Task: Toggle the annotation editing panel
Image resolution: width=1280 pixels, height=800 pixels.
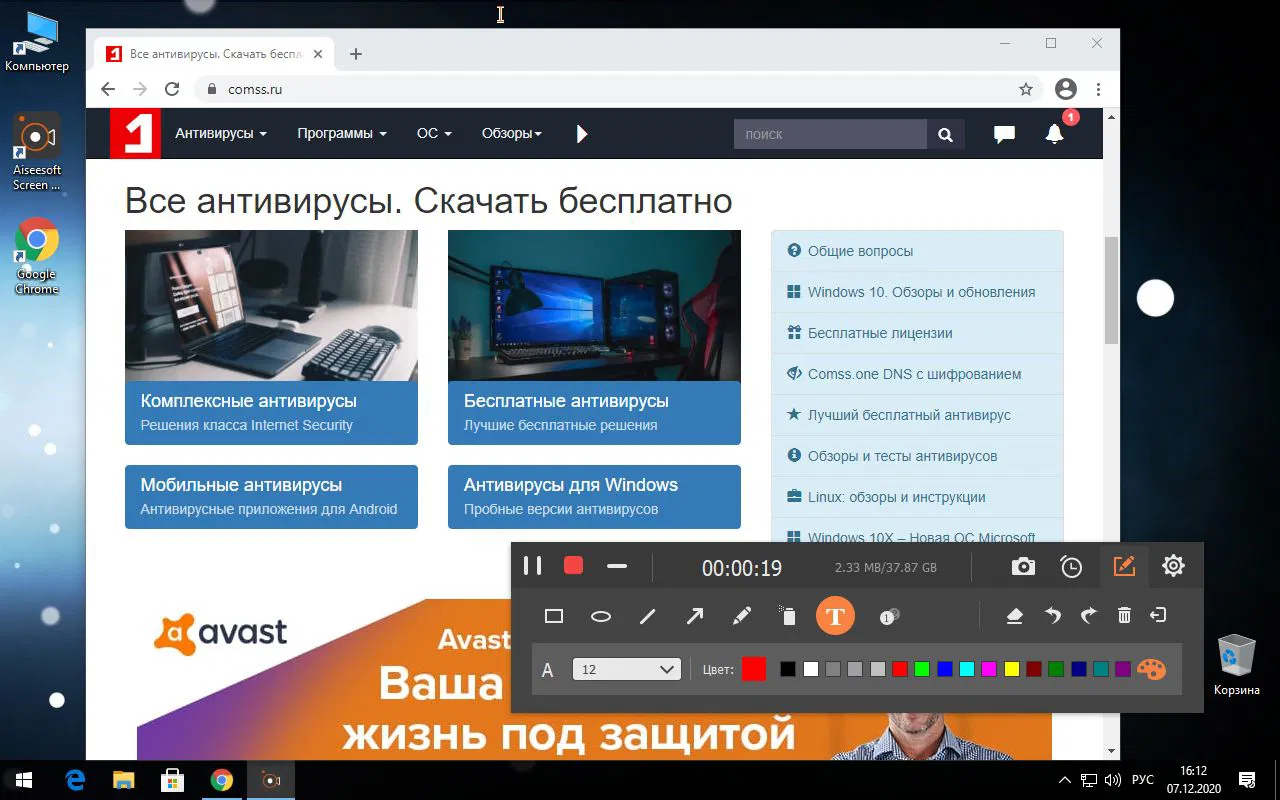Action: tap(1124, 566)
